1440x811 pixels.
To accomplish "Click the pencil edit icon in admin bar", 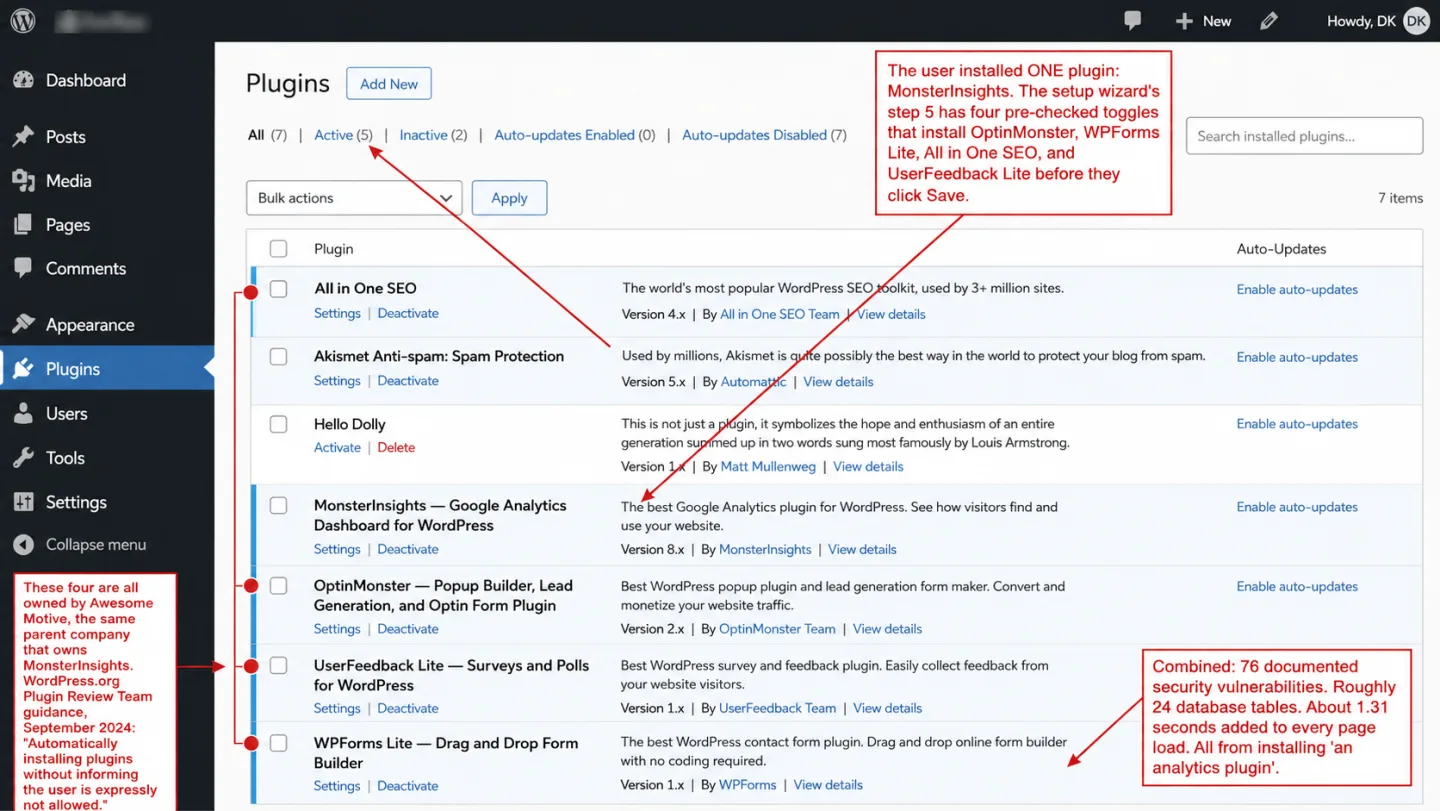I will click(x=1269, y=20).
